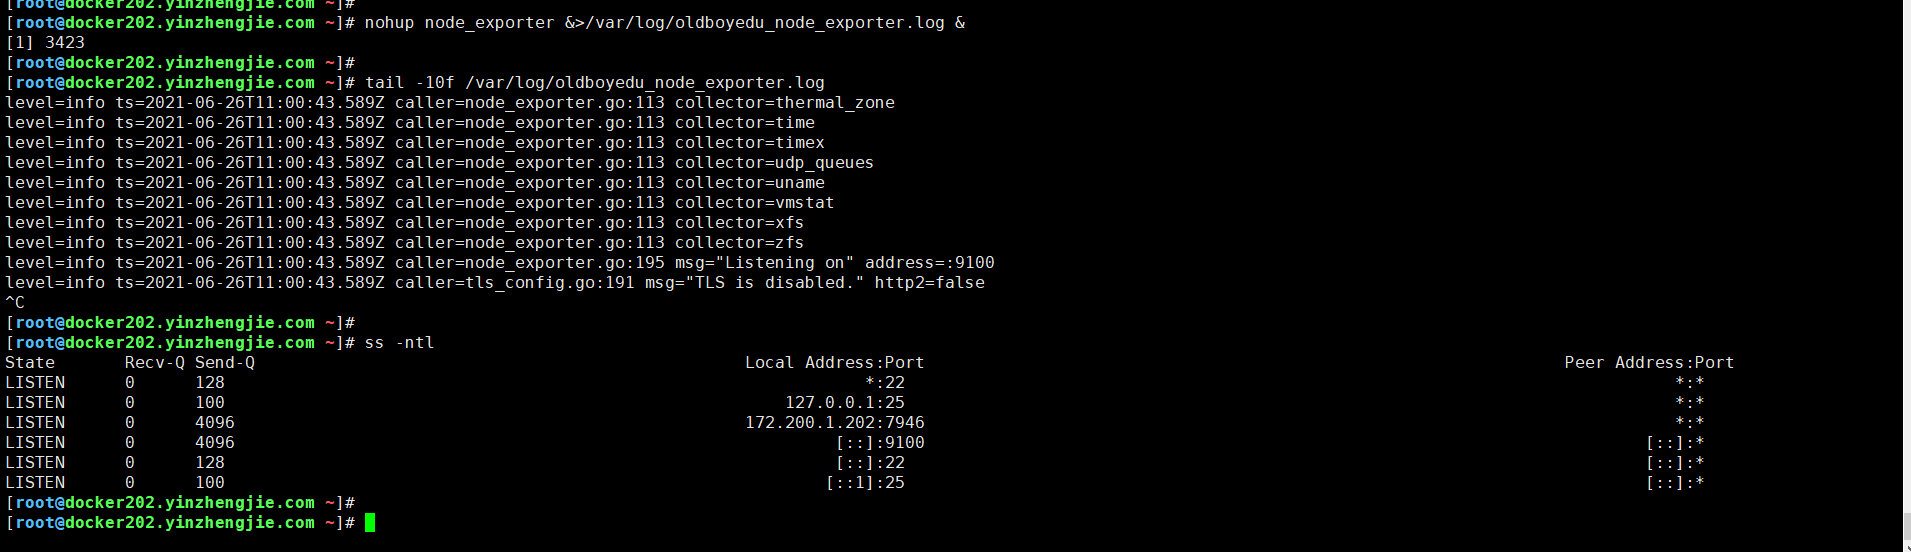
Task: Click the collector=vmstat log entry
Action: (x=420, y=202)
